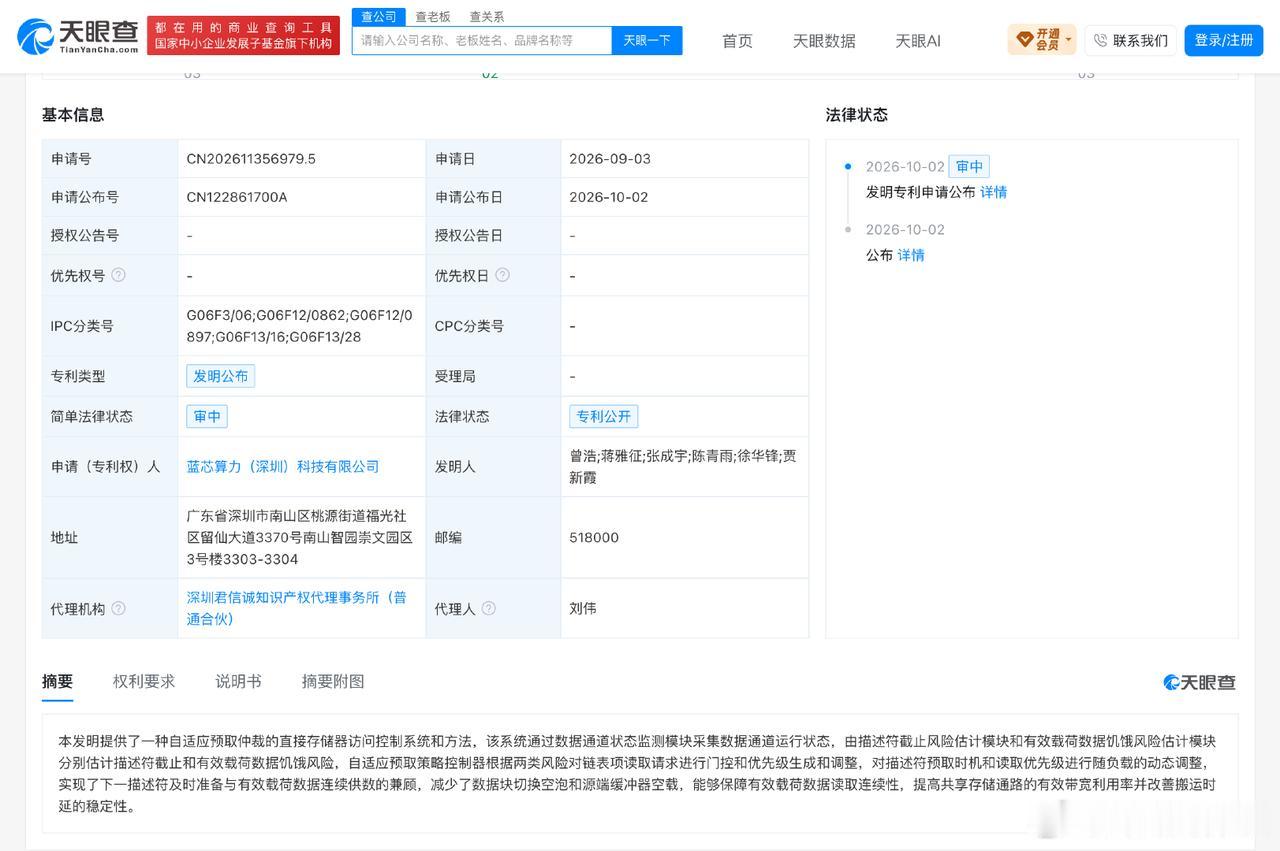Screen dimensions: 1280x851
Task: Open applicant link 蓝芯算力（深圳）科技有限公司
Action: tap(283, 466)
